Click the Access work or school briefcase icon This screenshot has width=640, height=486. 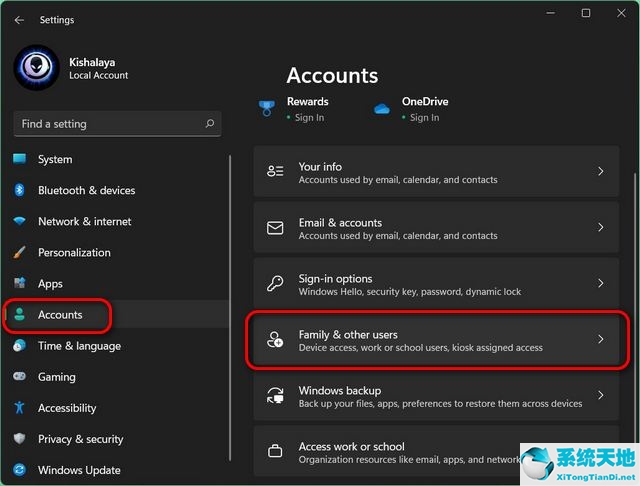click(275, 451)
